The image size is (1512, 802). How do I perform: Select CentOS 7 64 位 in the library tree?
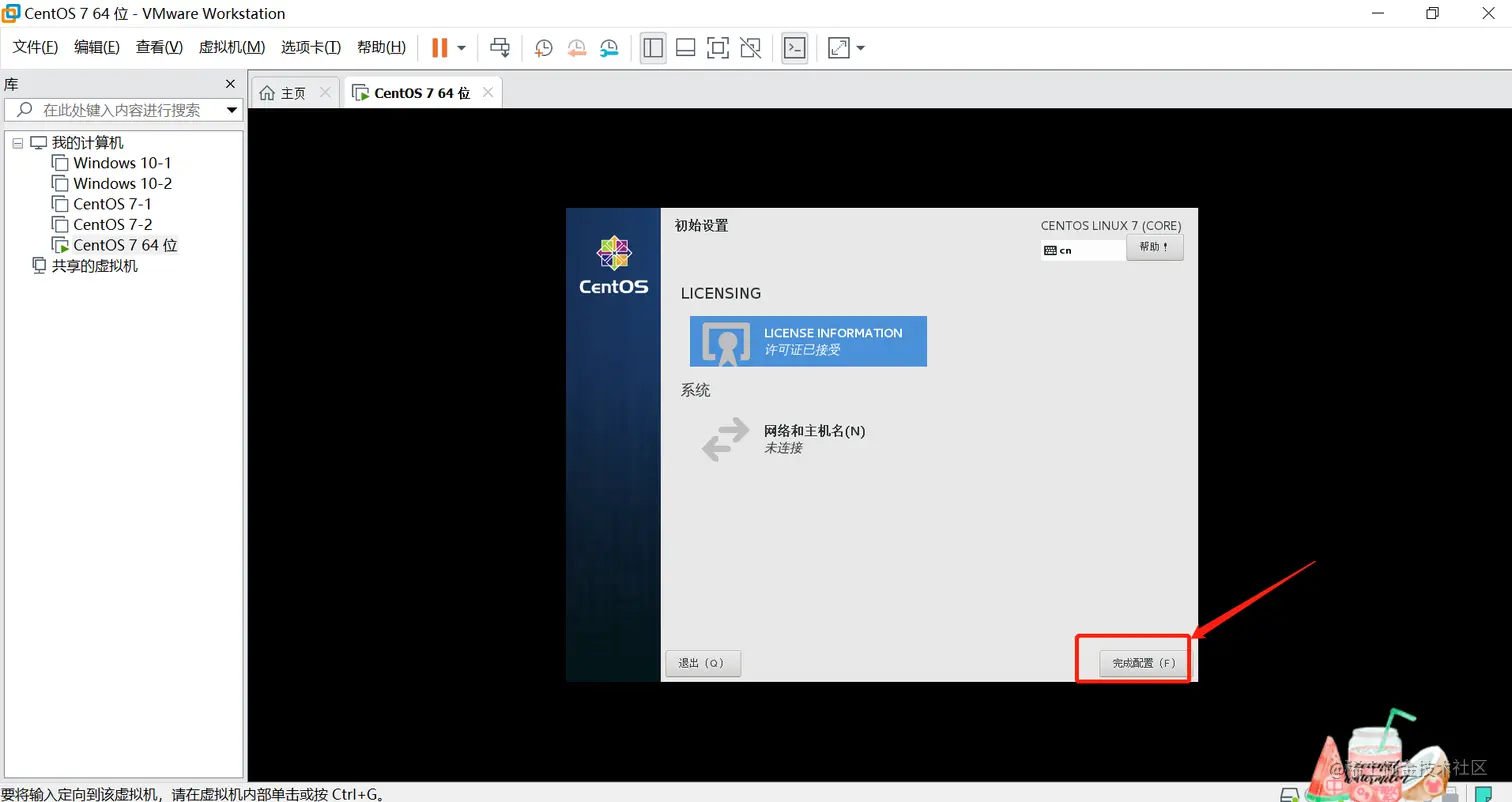click(125, 245)
